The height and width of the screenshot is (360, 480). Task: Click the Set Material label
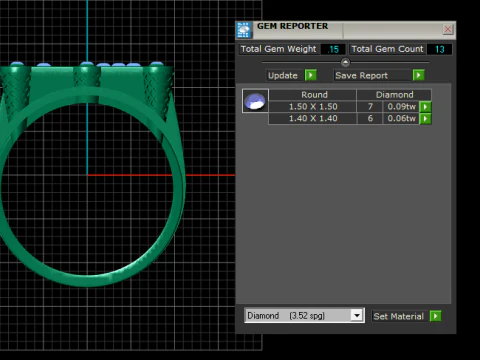398,316
